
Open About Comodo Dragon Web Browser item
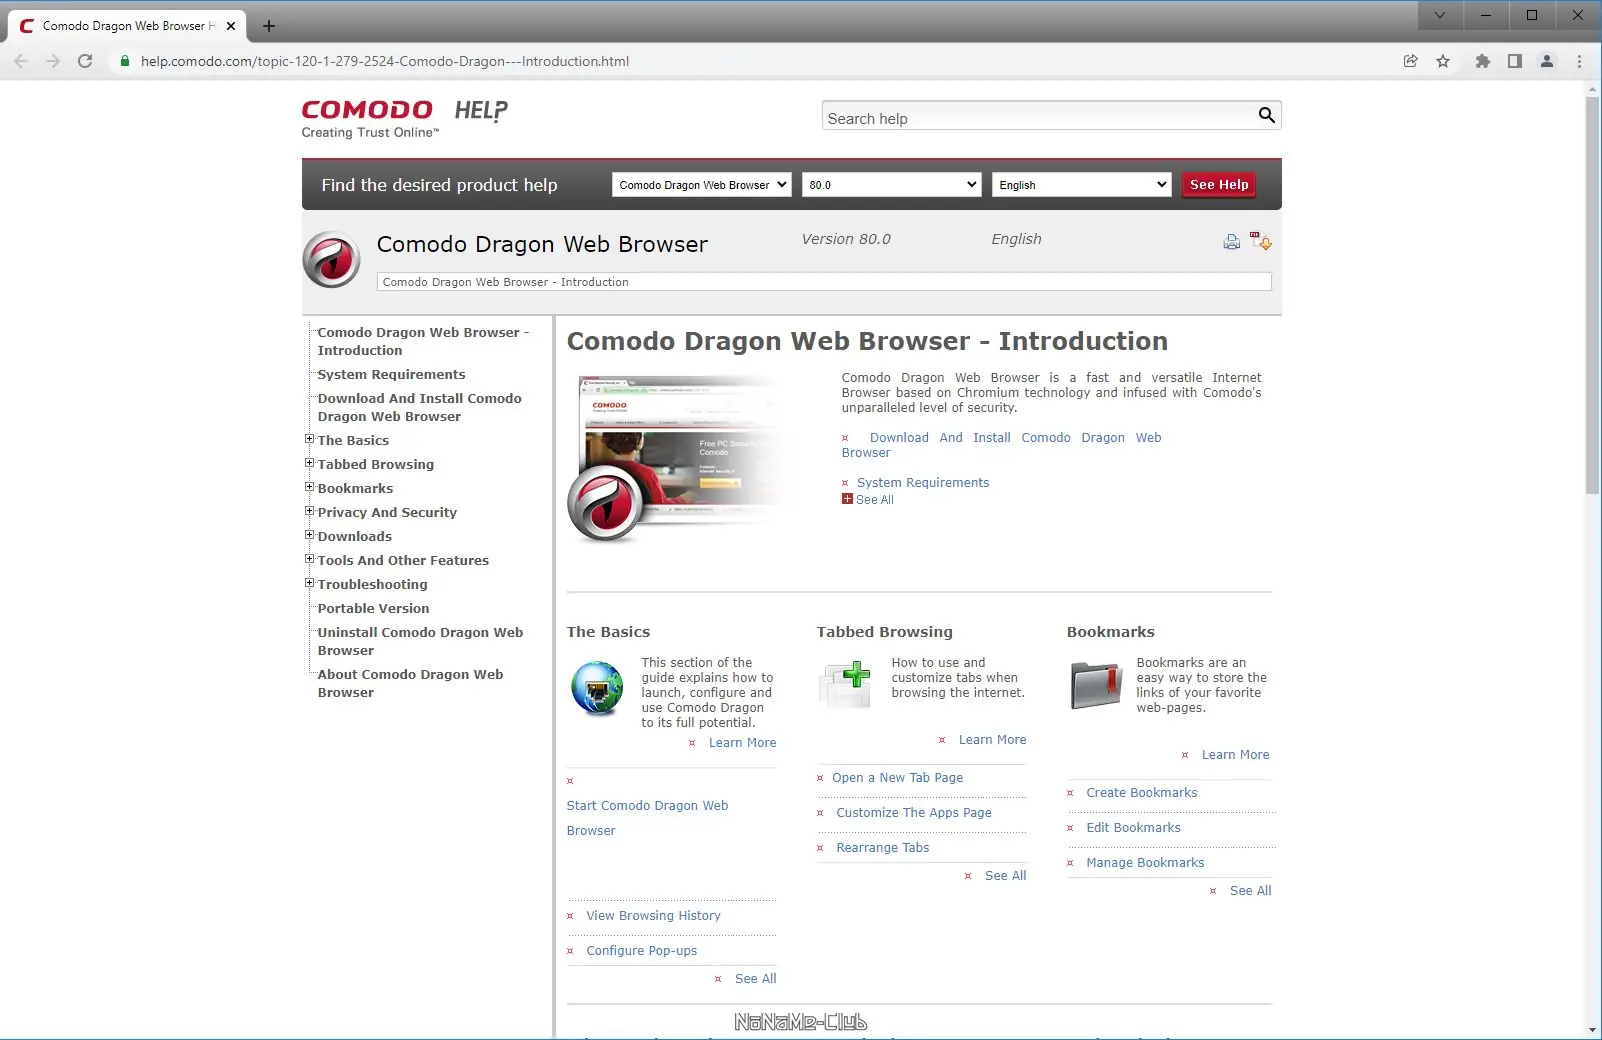[x=410, y=683]
